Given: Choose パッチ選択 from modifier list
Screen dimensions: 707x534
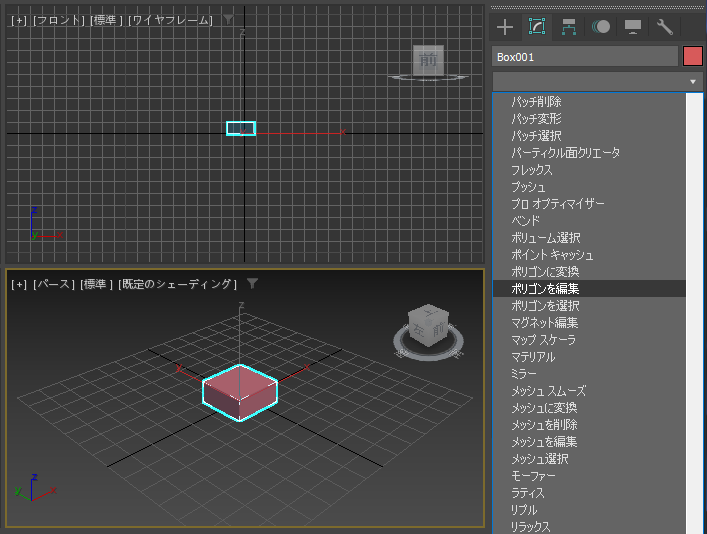Looking at the screenshot, I should [x=589, y=136].
